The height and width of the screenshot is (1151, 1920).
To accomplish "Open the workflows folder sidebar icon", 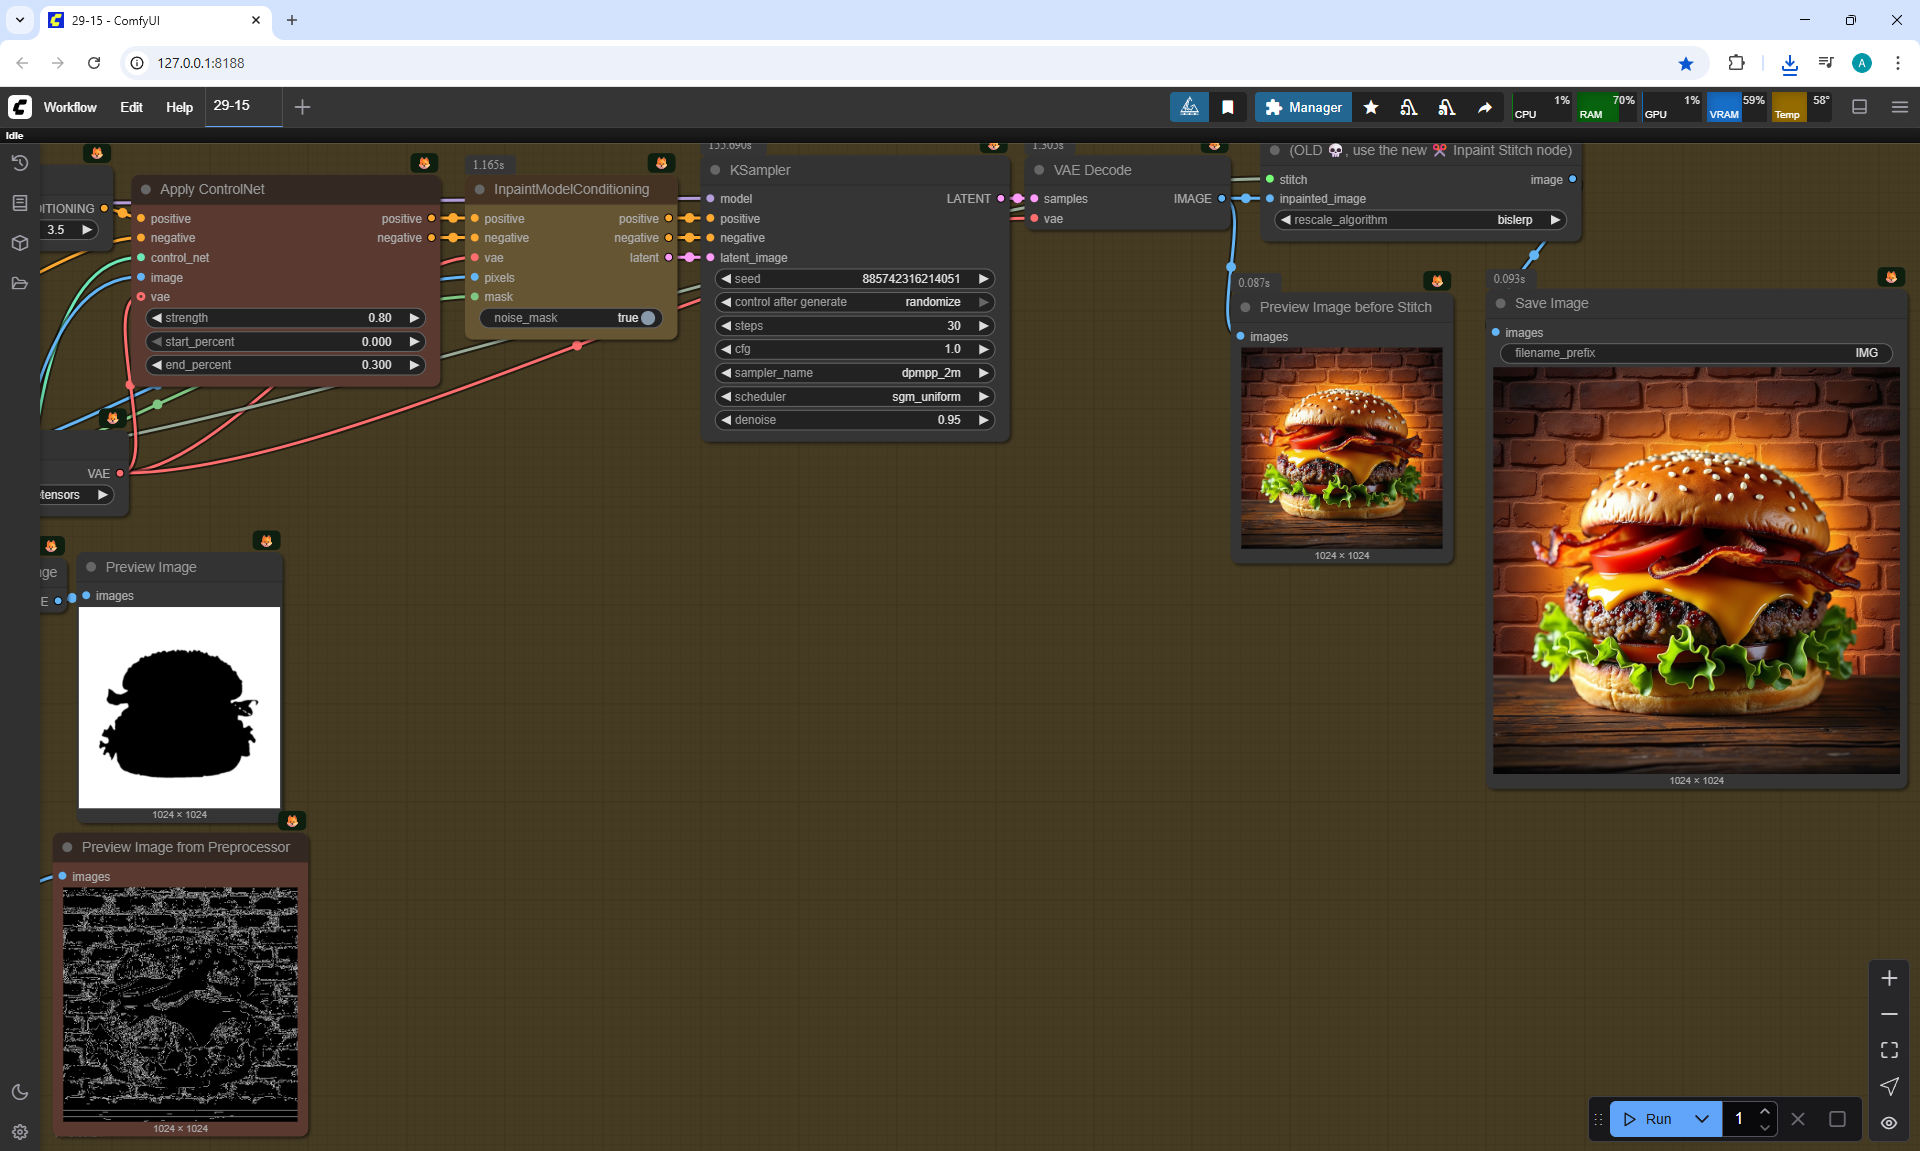I will [x=19, y=283].
